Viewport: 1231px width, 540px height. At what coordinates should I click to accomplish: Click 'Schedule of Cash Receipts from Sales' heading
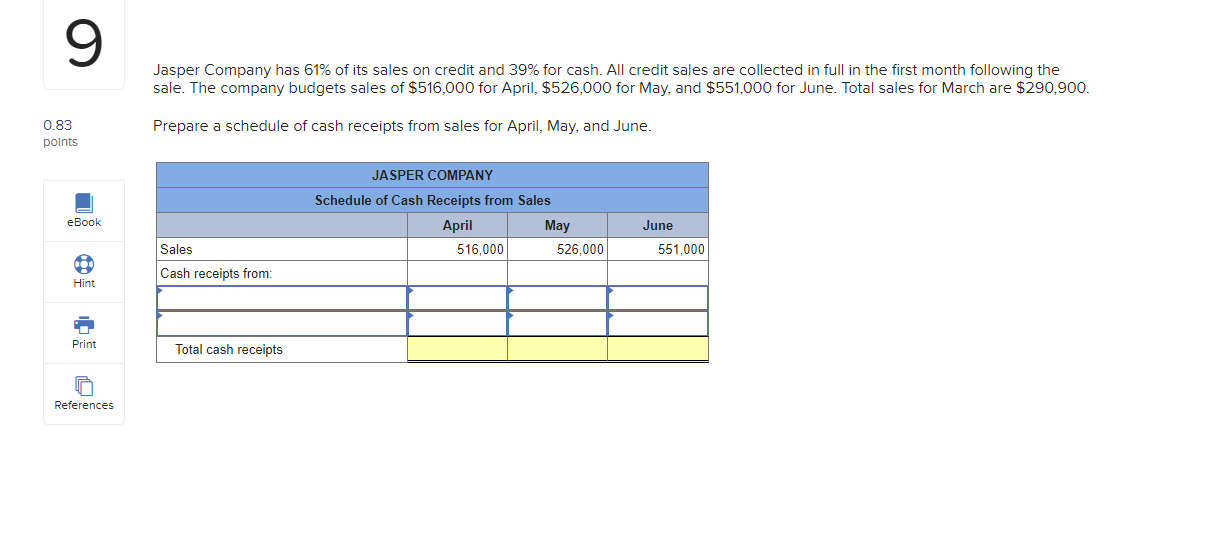[432, 200]
